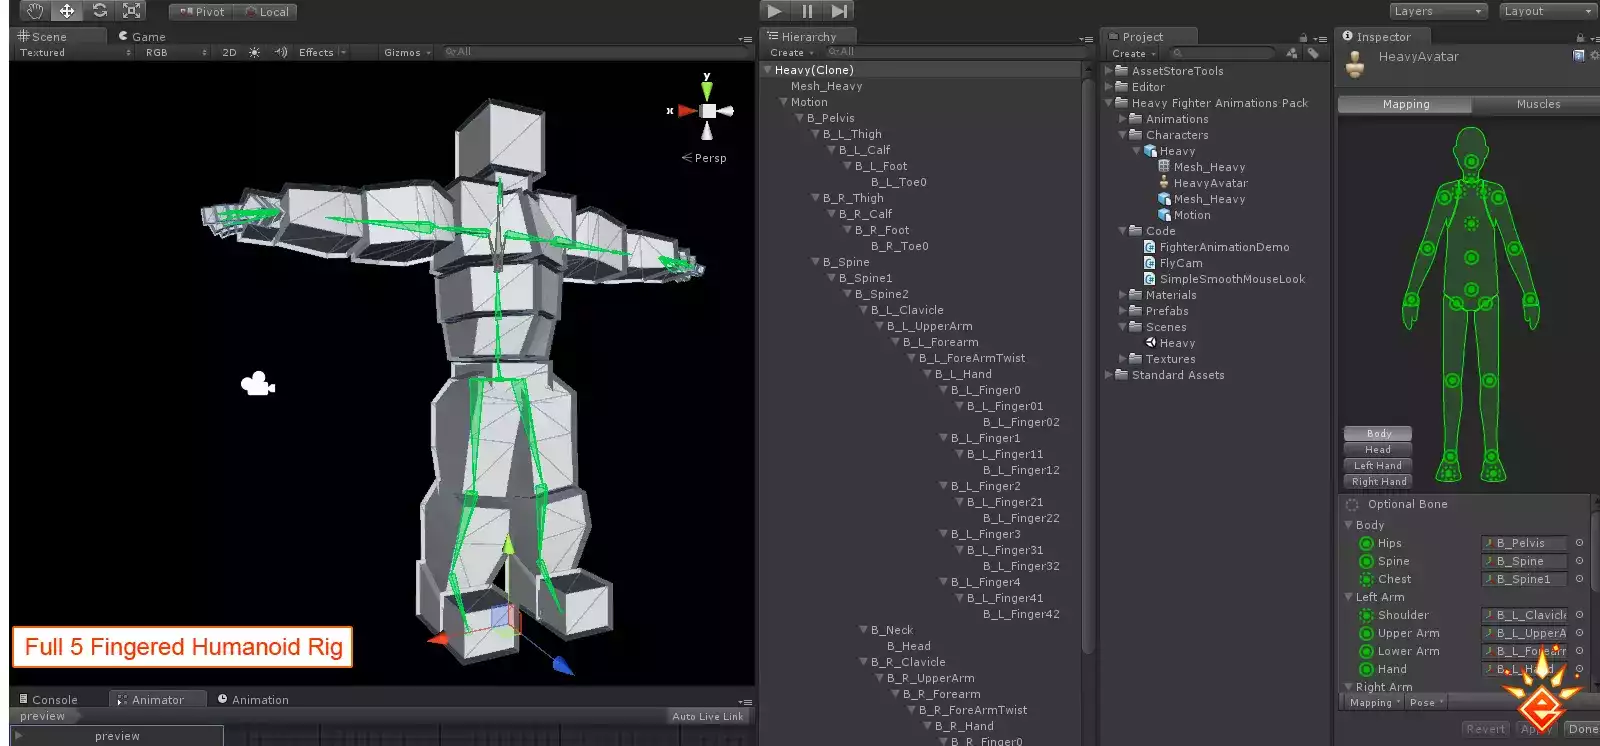The width and height of the screenshot is (1600, 746).
Task: Toggle 2D view mode in Scene
Action: click(229, 52)
